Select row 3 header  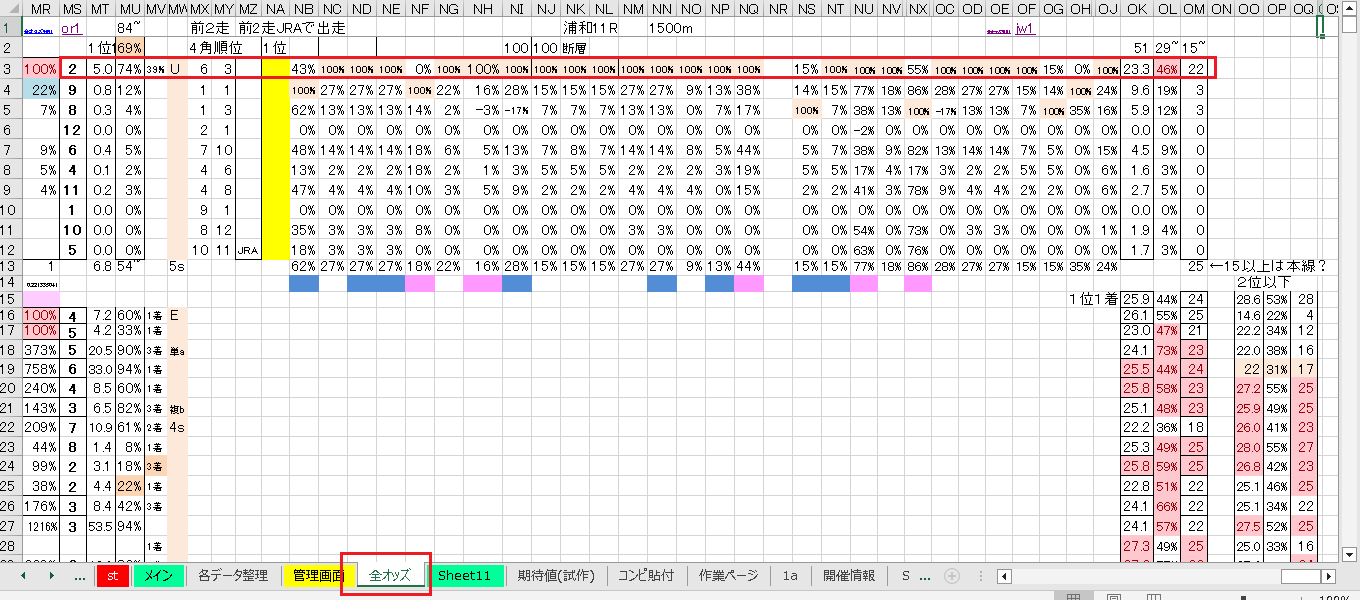point(10,69)
